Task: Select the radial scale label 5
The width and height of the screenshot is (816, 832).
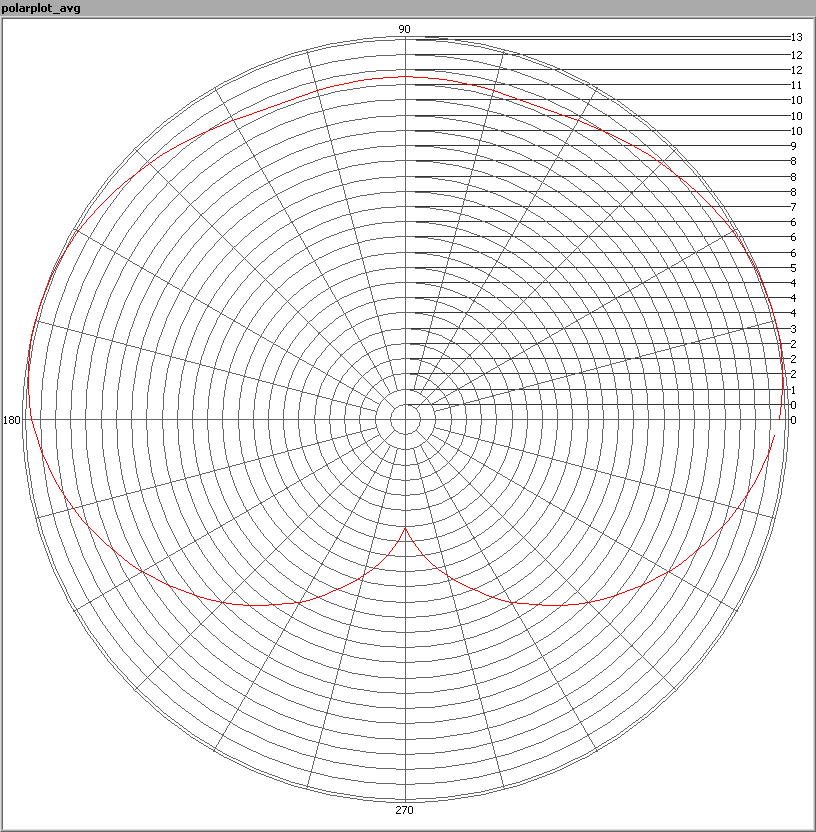Action: (793, 268)
